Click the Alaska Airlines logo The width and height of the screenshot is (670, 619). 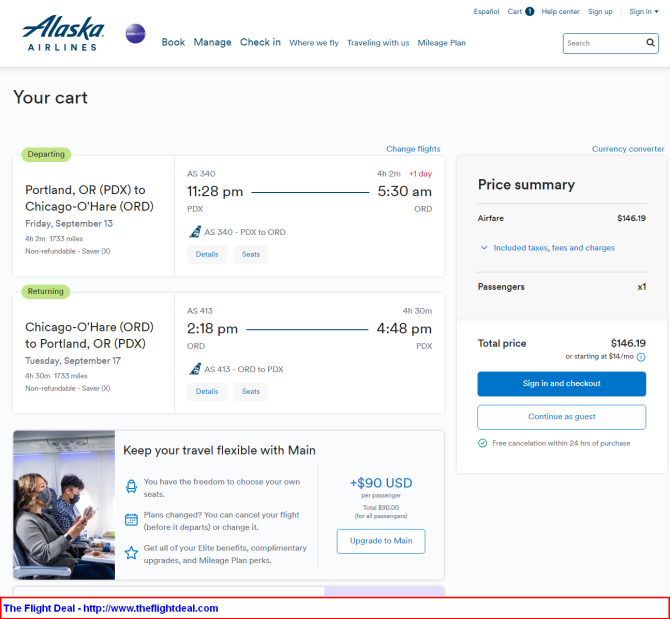click(x=63, y=33)
